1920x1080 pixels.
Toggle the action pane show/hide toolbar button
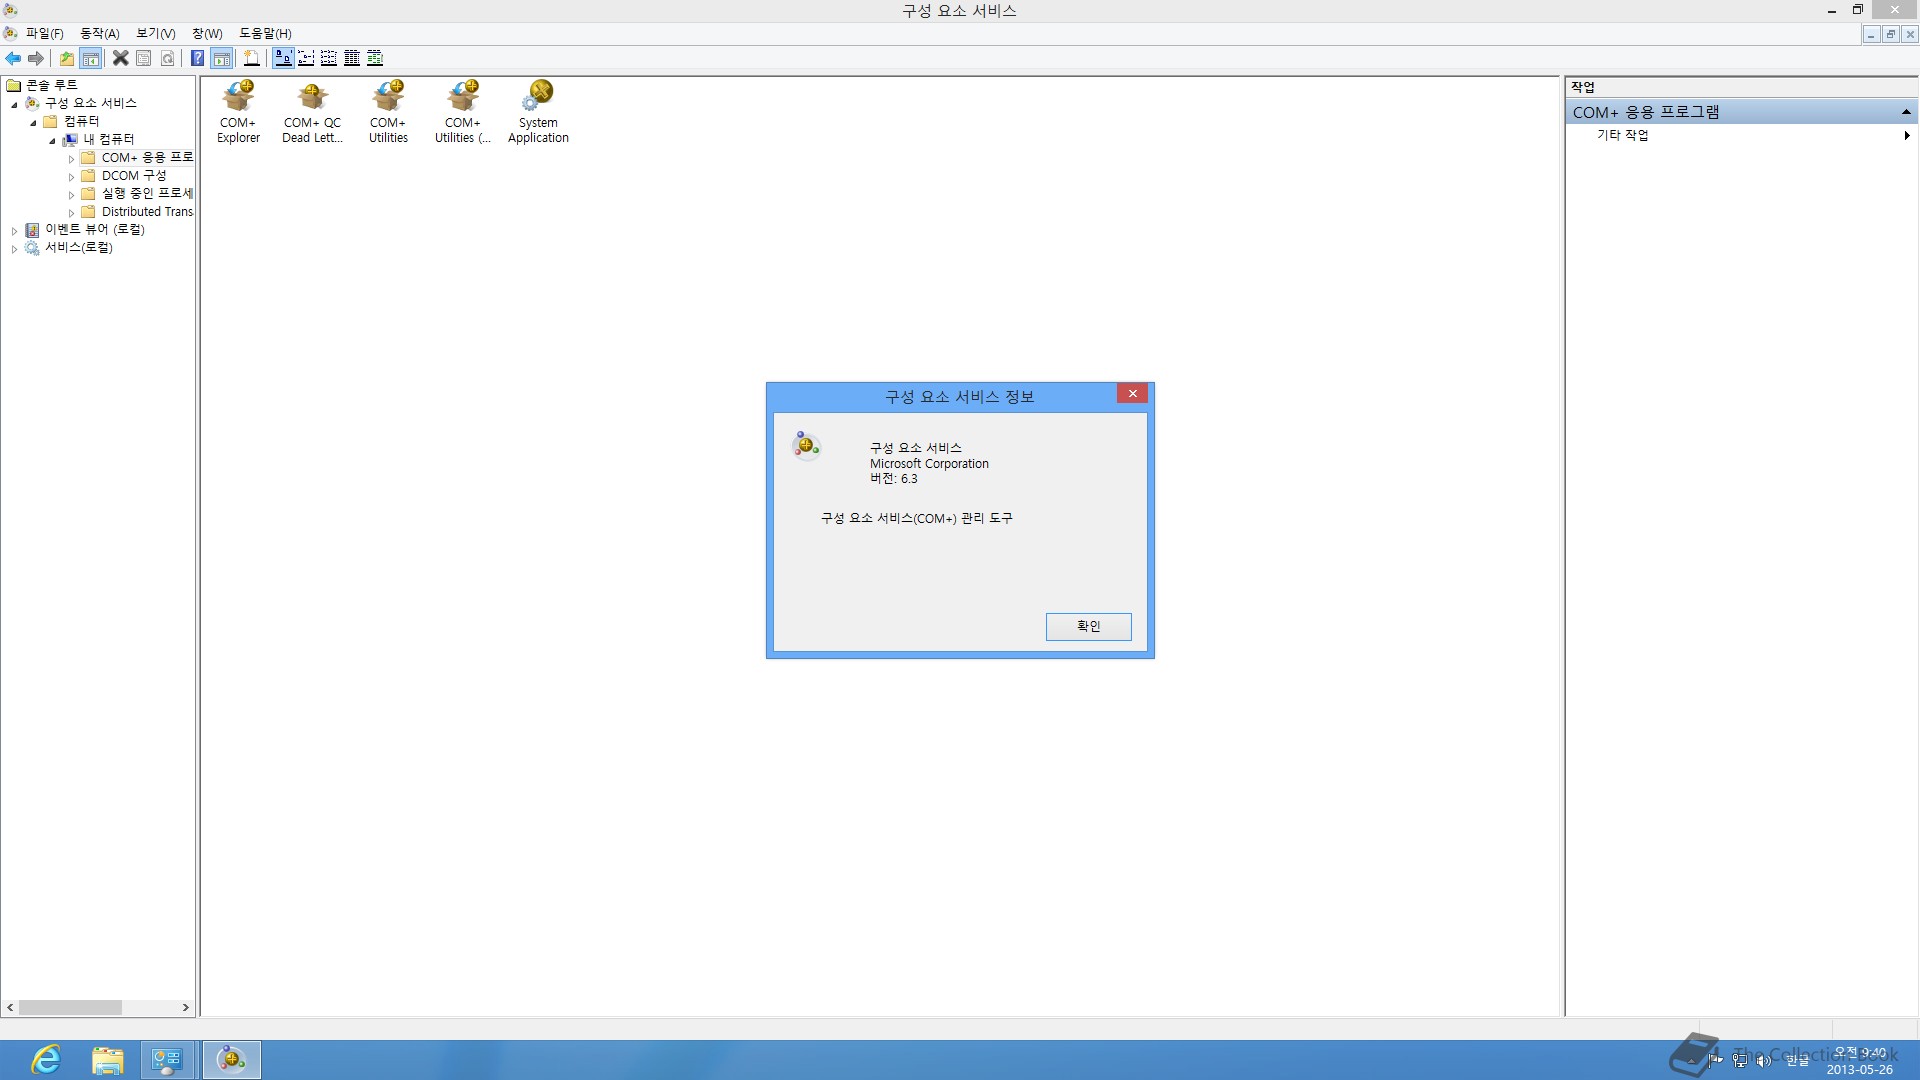(x=222, y=58)
